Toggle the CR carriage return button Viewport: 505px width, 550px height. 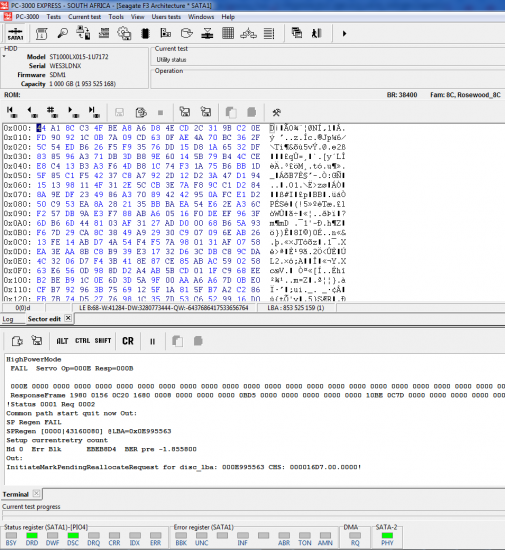point(128,341)
